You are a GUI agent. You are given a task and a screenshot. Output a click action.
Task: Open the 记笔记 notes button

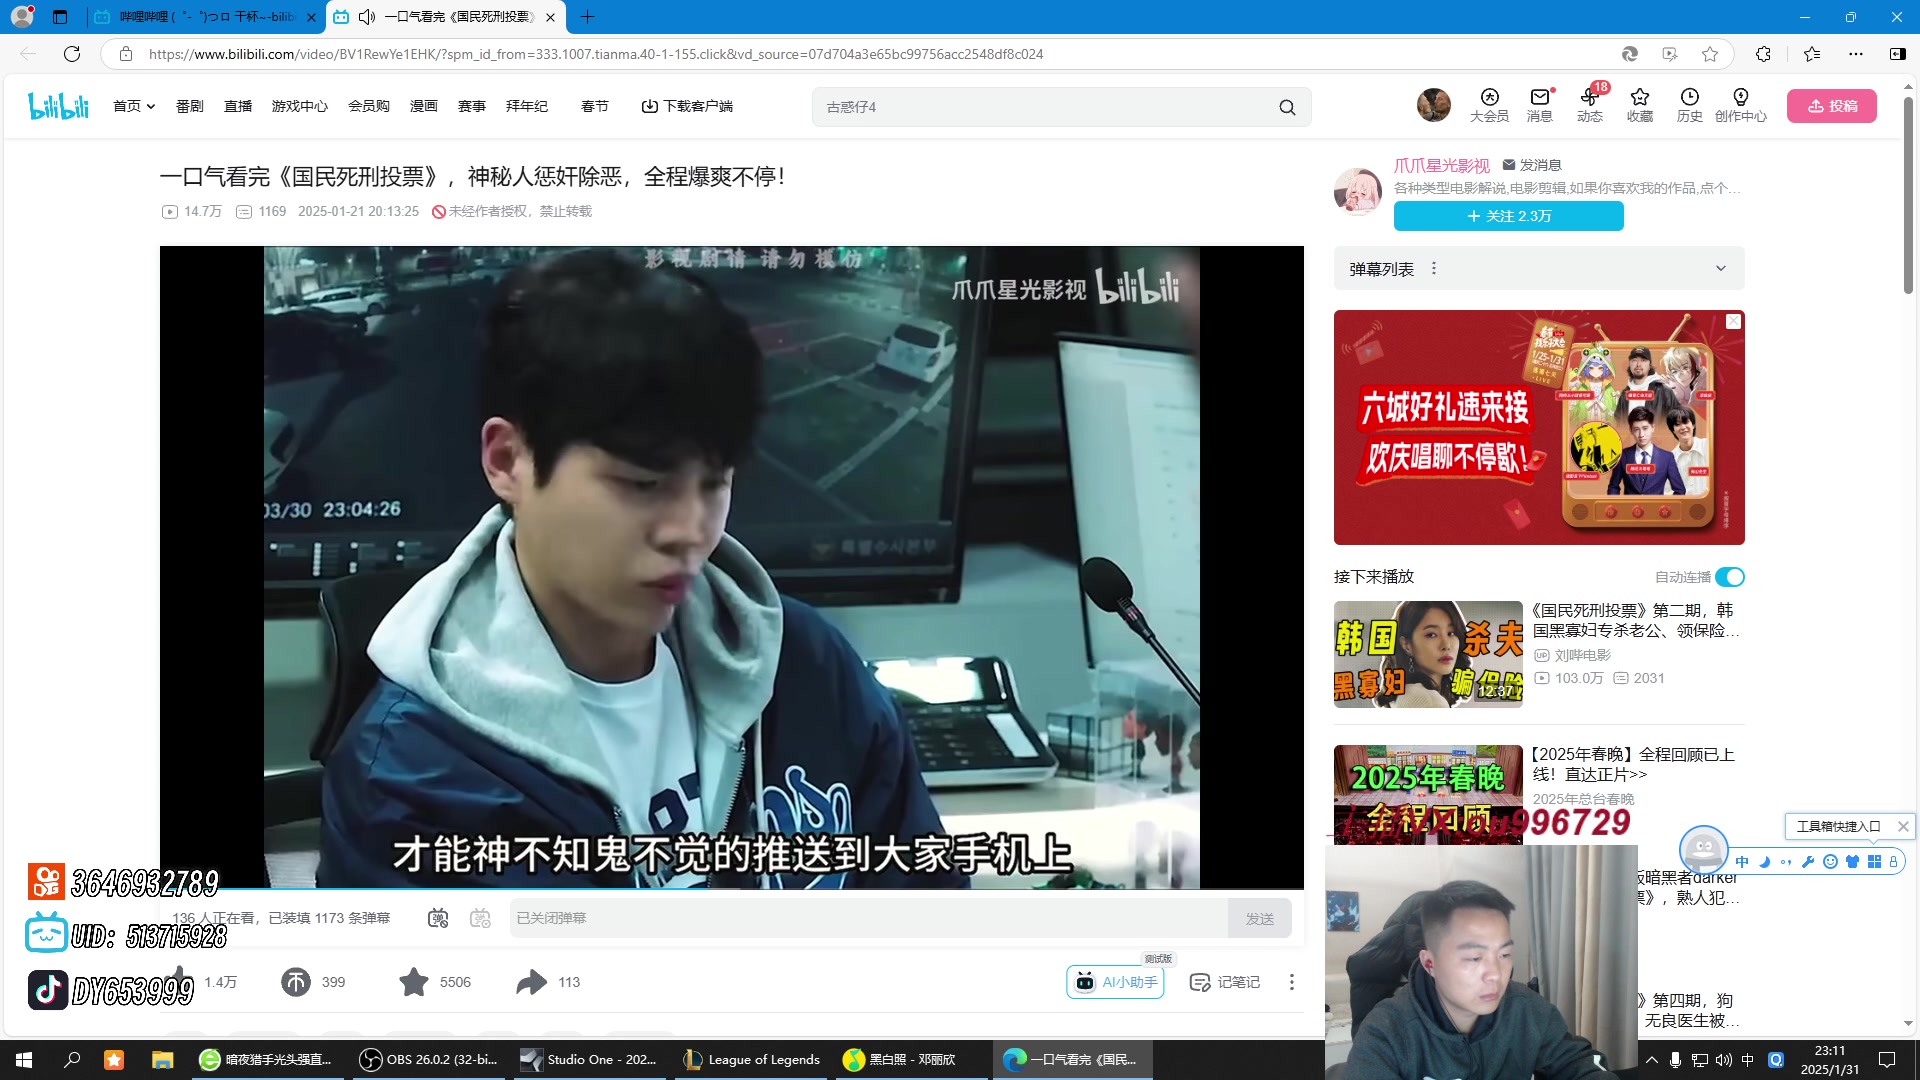(1225, 982)
